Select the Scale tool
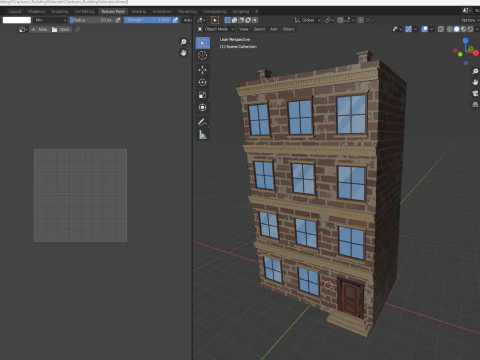This screenshot has width=480, height=360. [x=202, y=95]
